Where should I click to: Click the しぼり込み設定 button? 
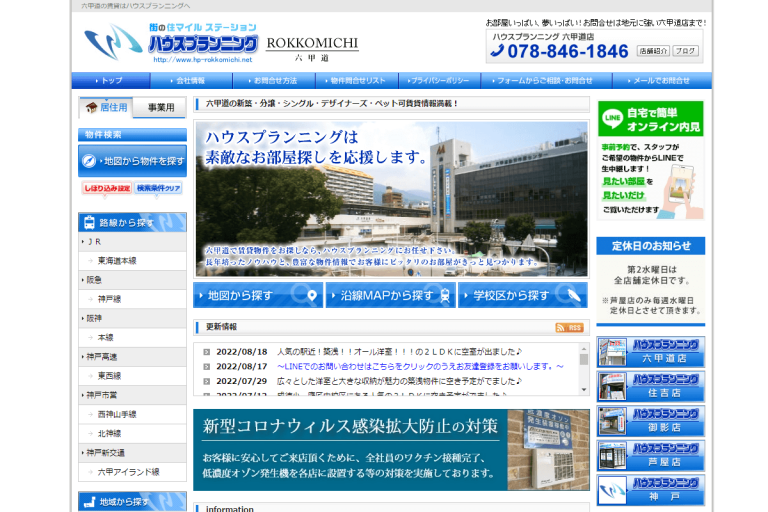[x=106, y=188]
